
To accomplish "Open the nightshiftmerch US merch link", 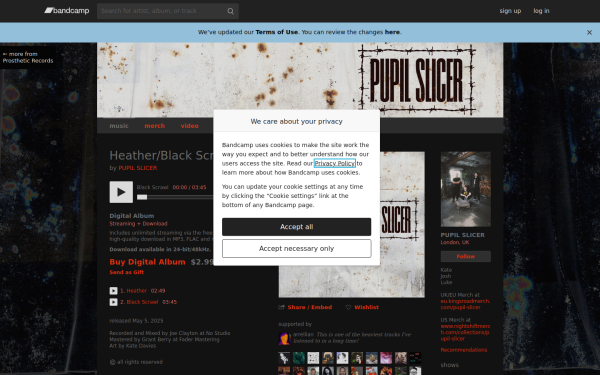I will coord(465,332).
